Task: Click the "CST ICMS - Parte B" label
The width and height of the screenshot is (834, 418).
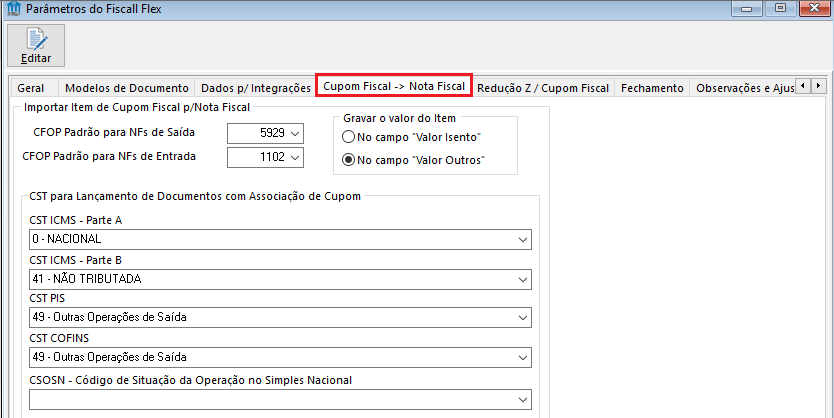Action: pyautogui.click(x=76, y=260)
